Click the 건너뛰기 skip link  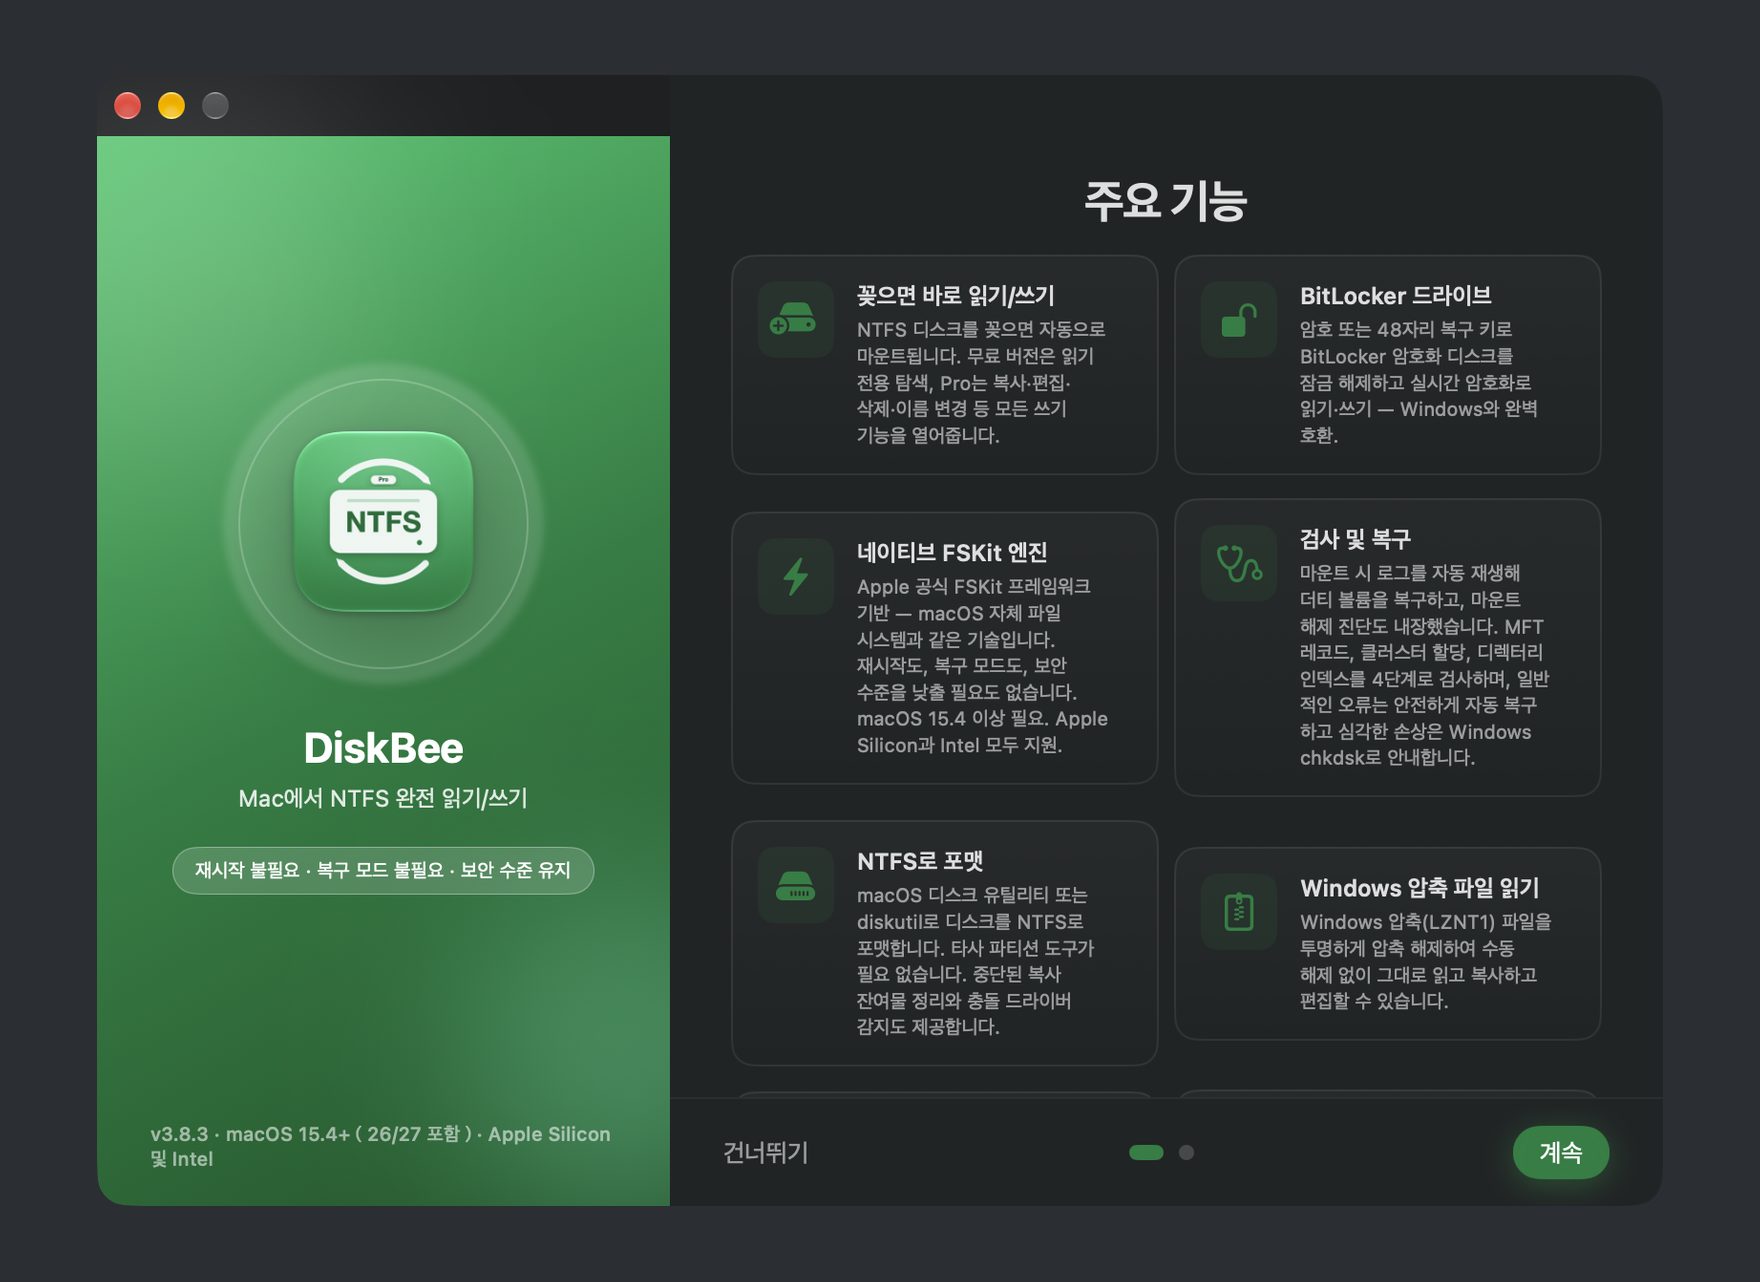tap(765, 1152)
